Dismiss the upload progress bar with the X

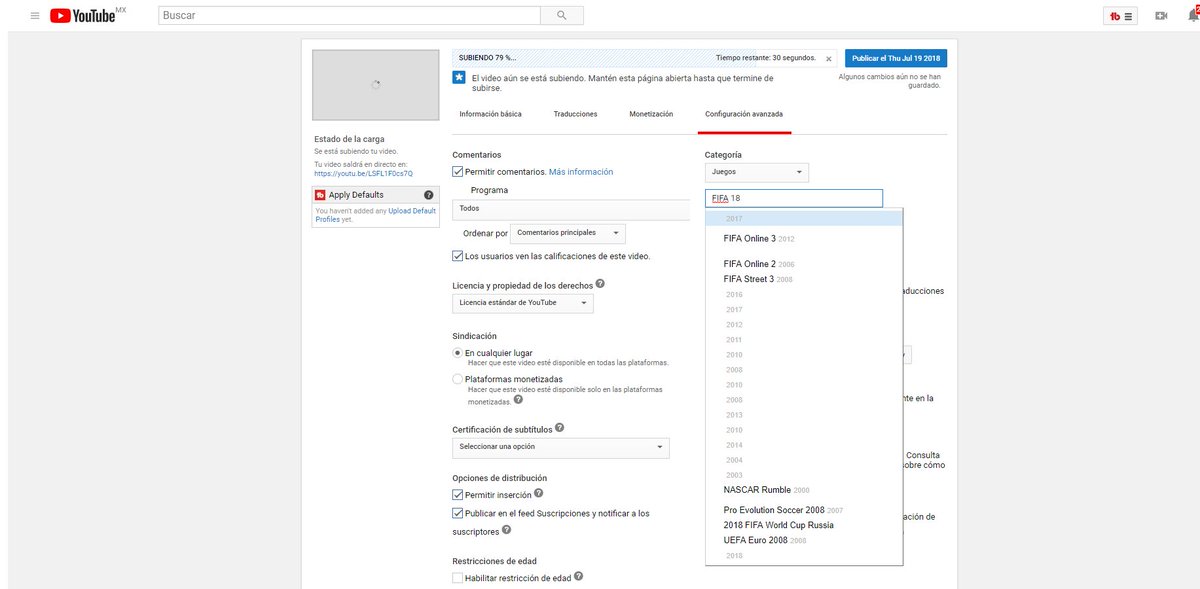(x=828, y=59)
